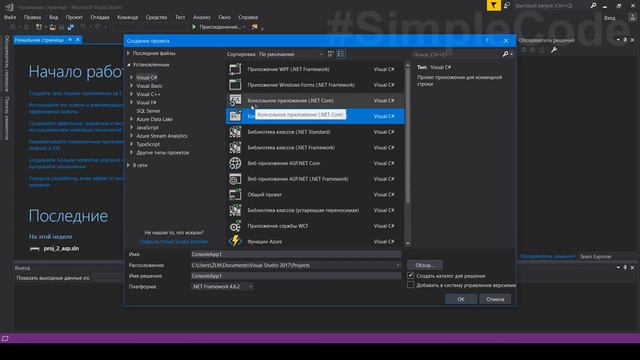Select the TypeScript tree item
640x360 pixels.
(x=148, y=144)
